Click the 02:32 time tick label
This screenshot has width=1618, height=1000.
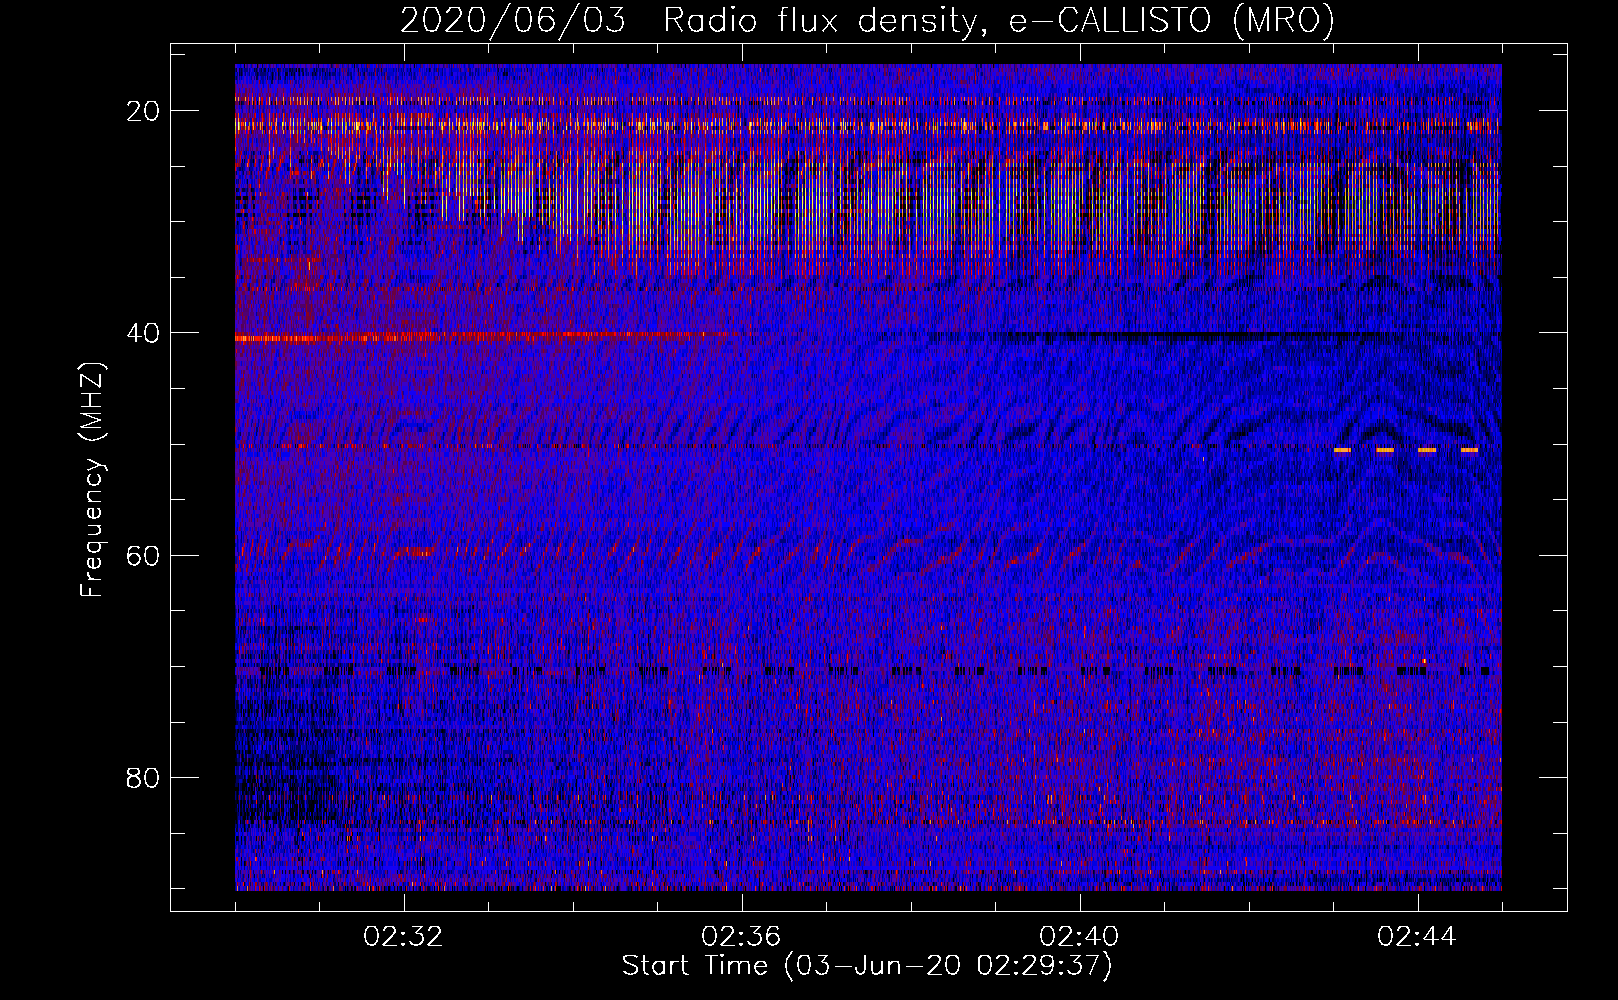point(404,937)
